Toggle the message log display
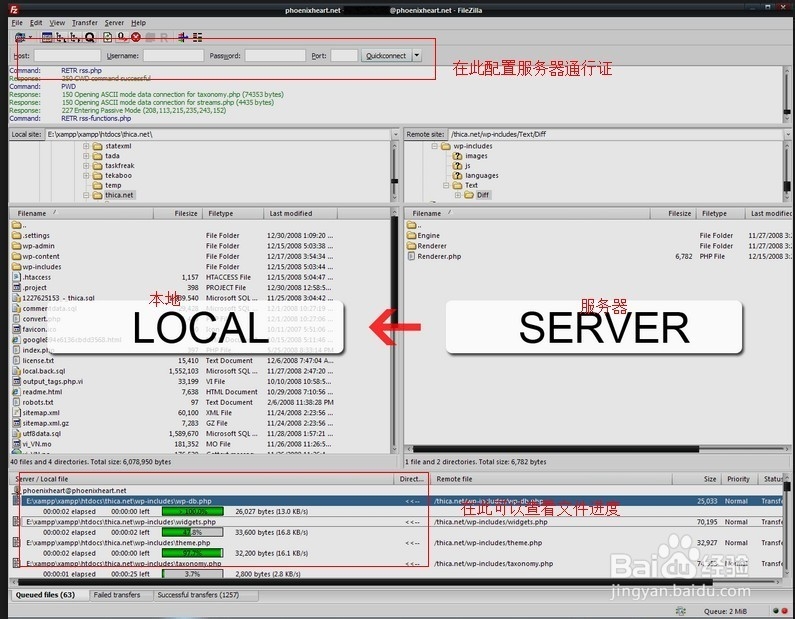Screen dimensions: 795x619 [x=47, y=37]
